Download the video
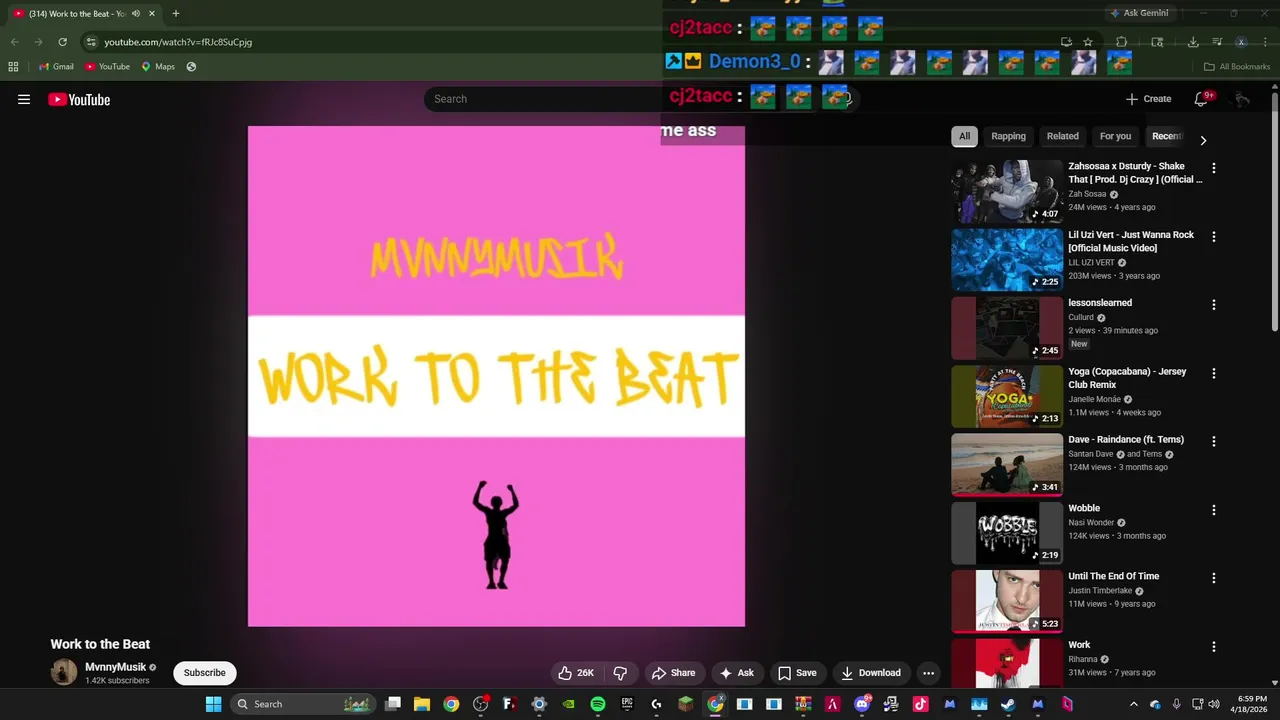Image resolution: width=1280 pixels, height=720 pixels. click(871, 673)
